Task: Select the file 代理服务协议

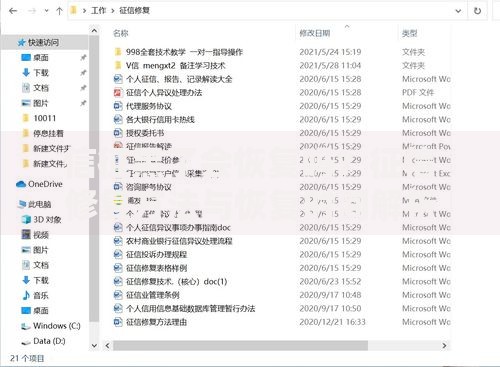Action: point(149,106)
